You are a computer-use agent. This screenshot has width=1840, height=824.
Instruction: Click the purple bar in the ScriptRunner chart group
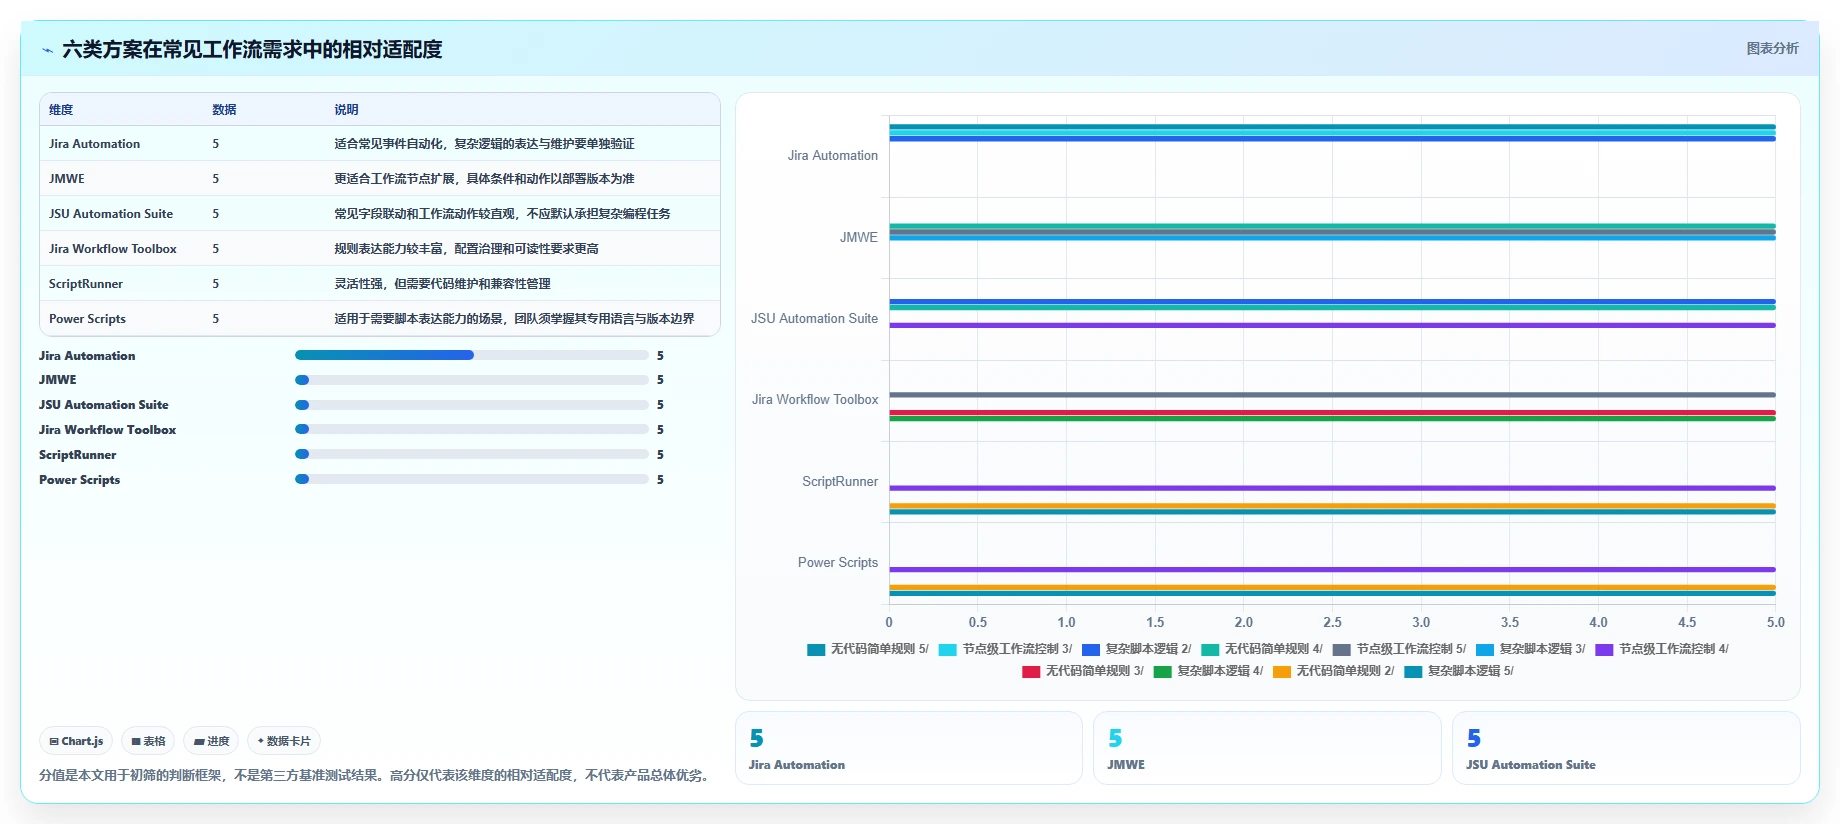pos(1332,488)
